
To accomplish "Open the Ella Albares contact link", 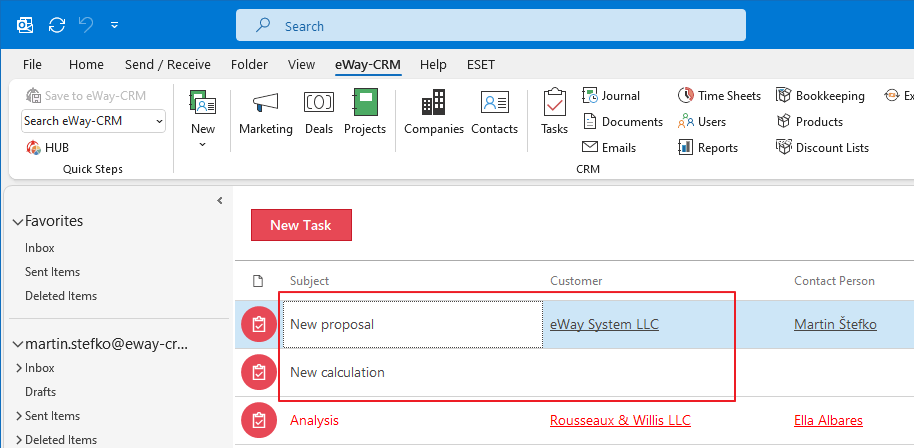I will 828,421.
